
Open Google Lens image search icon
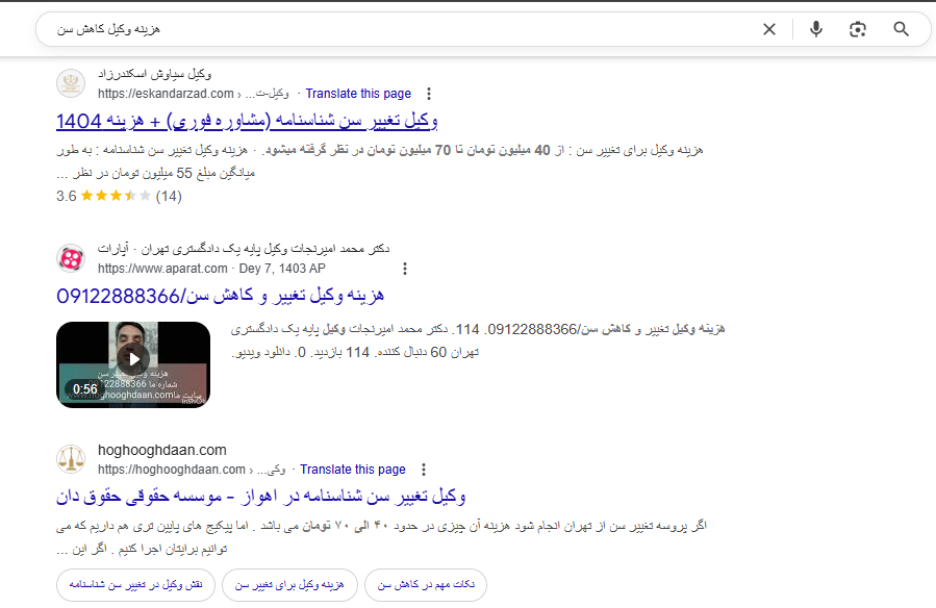pyautogui.click(x=858, y=29)
